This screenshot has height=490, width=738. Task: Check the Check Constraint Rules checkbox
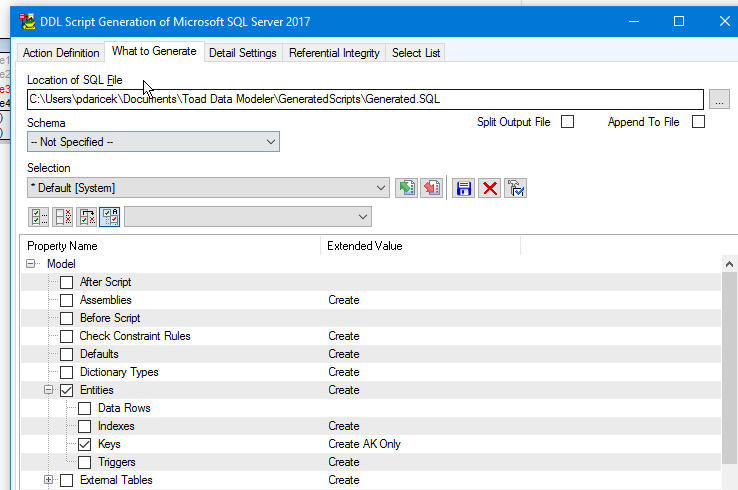click(66, 337)
